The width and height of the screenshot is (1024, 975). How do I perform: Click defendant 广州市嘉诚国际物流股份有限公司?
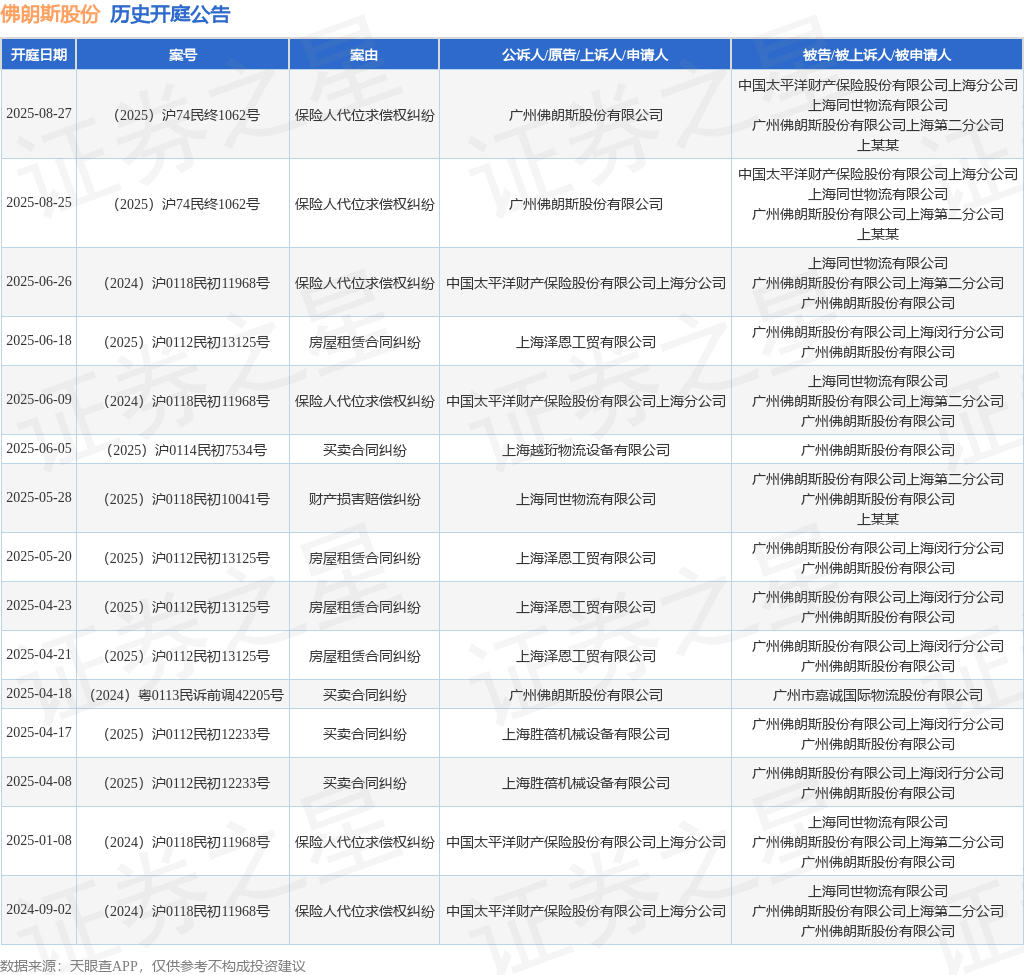tap(878, 695)
